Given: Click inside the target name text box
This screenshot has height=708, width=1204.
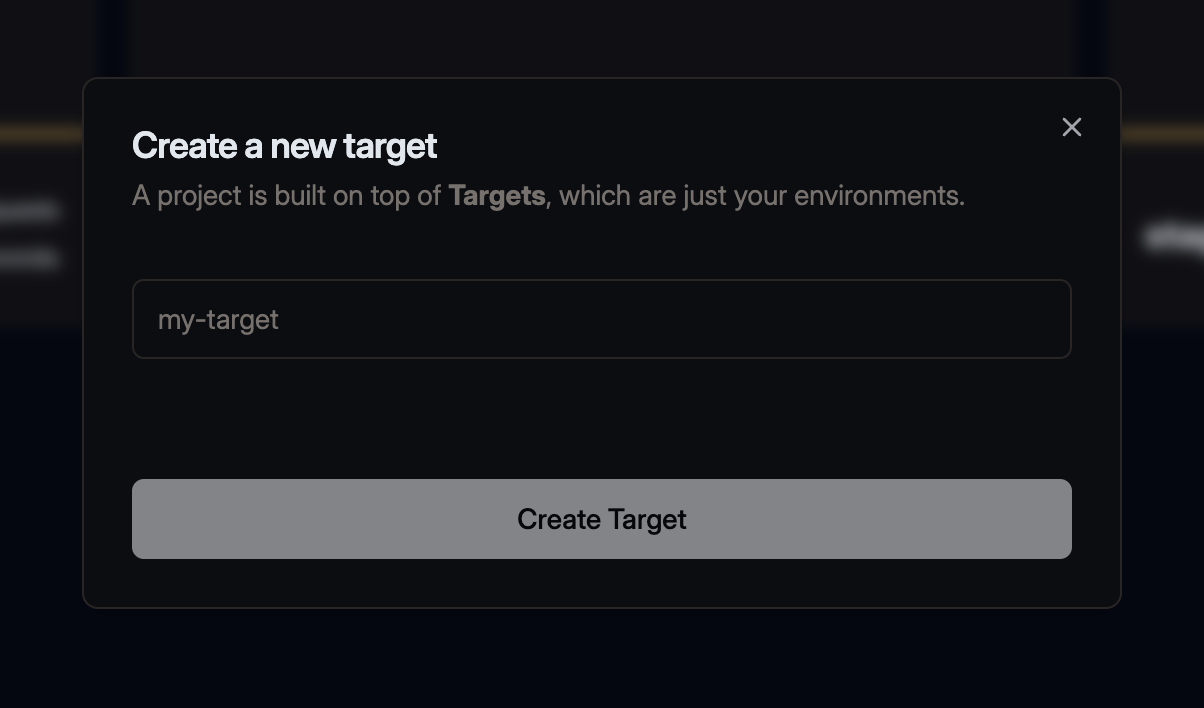Looking at the screenshot, I should point(601,319).
